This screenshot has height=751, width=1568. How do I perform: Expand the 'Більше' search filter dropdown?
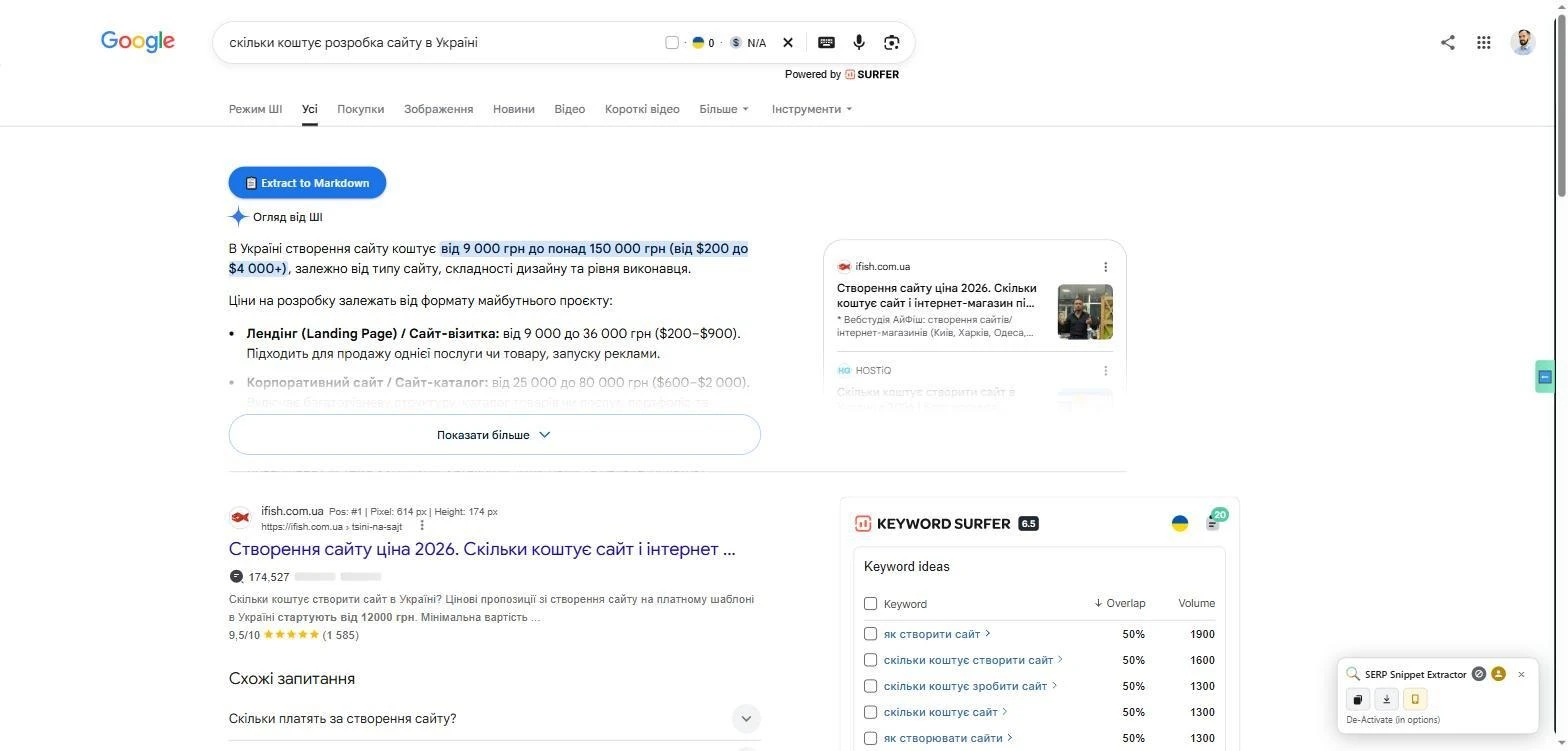(724, 109)
